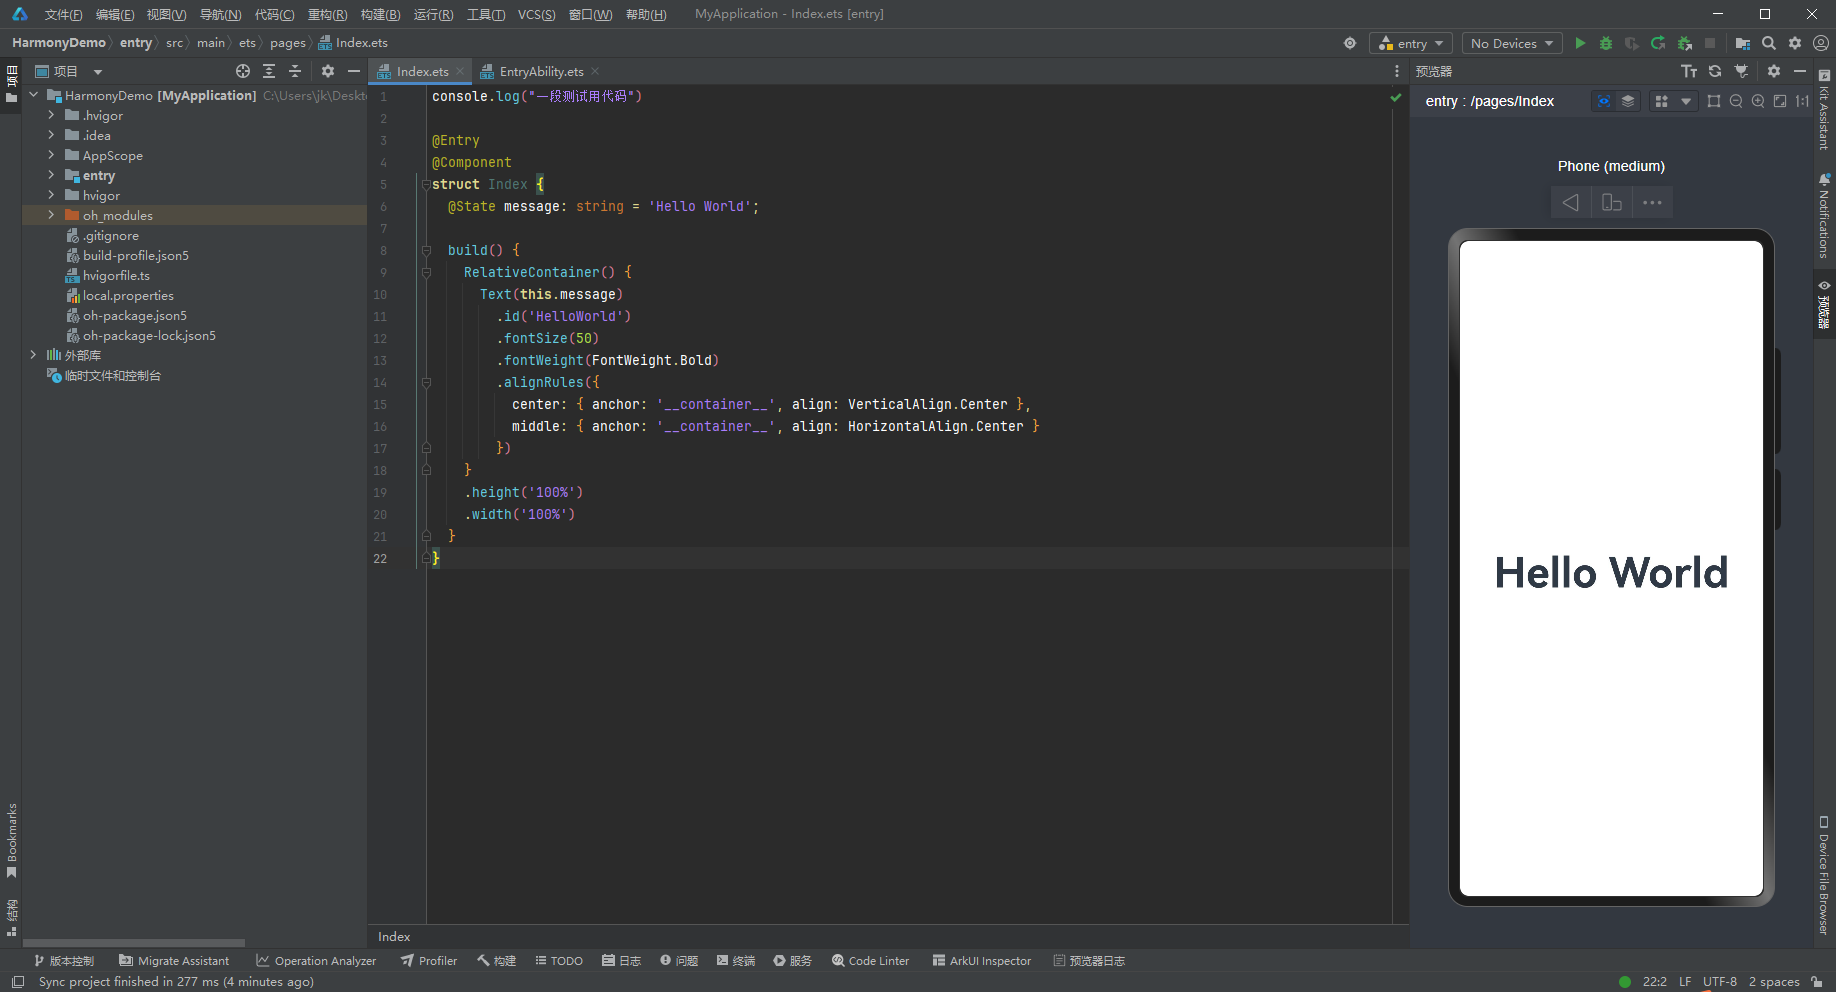
Task: Open the No Devices dropdown
Action: [x=1511, y=43]
